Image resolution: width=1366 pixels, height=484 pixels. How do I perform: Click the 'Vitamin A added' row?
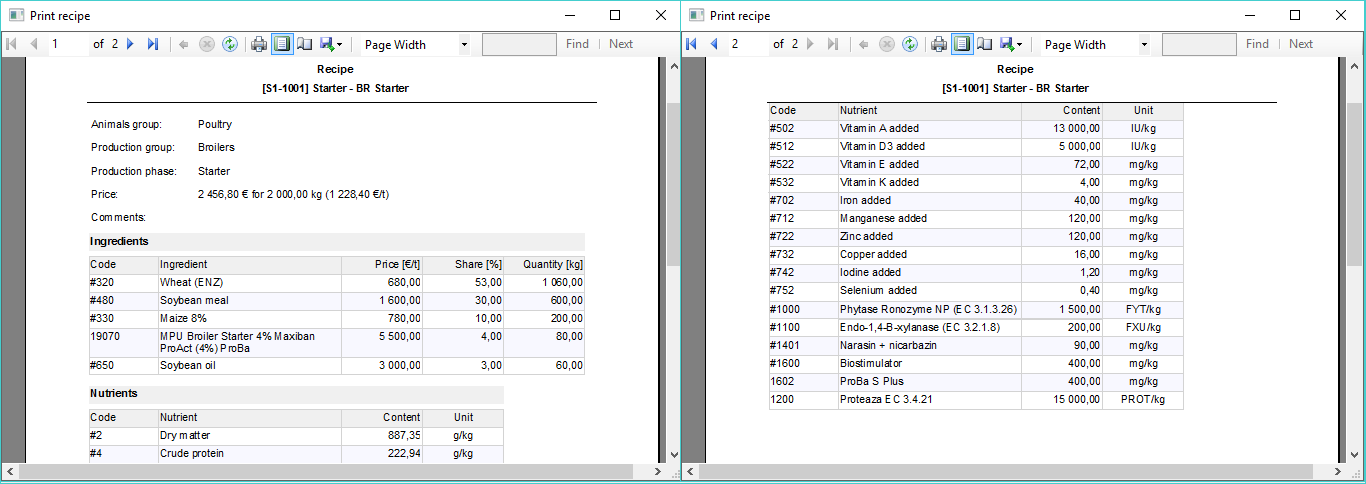coord(975,129)
